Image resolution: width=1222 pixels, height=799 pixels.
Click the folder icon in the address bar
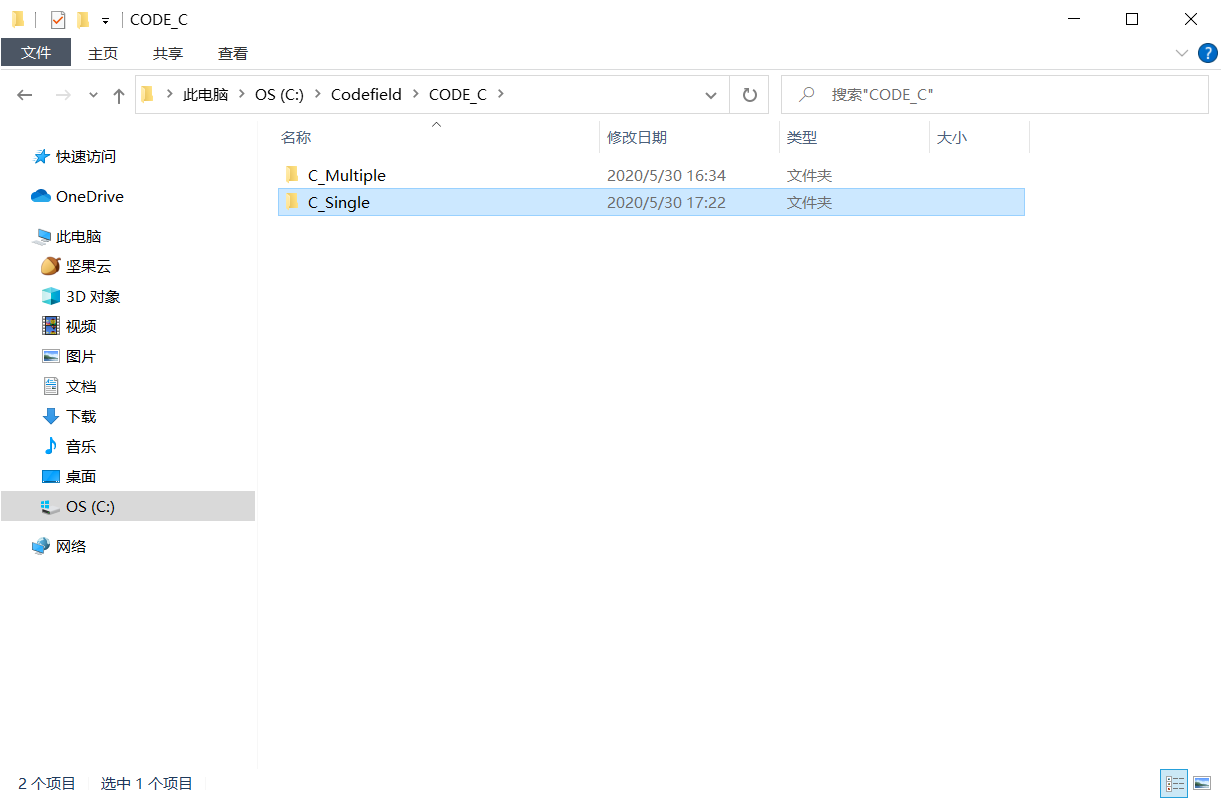pos(146,94)
